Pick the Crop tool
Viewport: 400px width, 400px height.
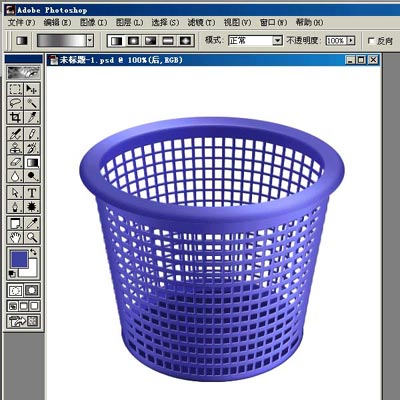[15, 117]
